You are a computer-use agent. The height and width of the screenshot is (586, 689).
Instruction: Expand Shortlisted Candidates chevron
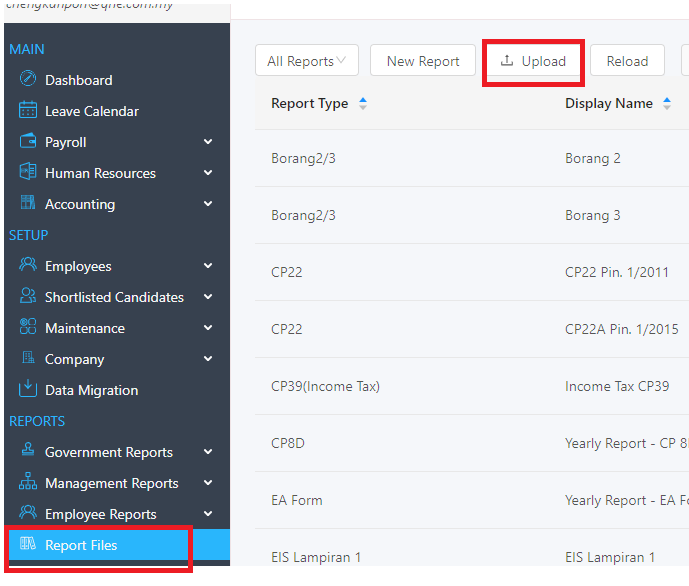[x=208, y=297]
